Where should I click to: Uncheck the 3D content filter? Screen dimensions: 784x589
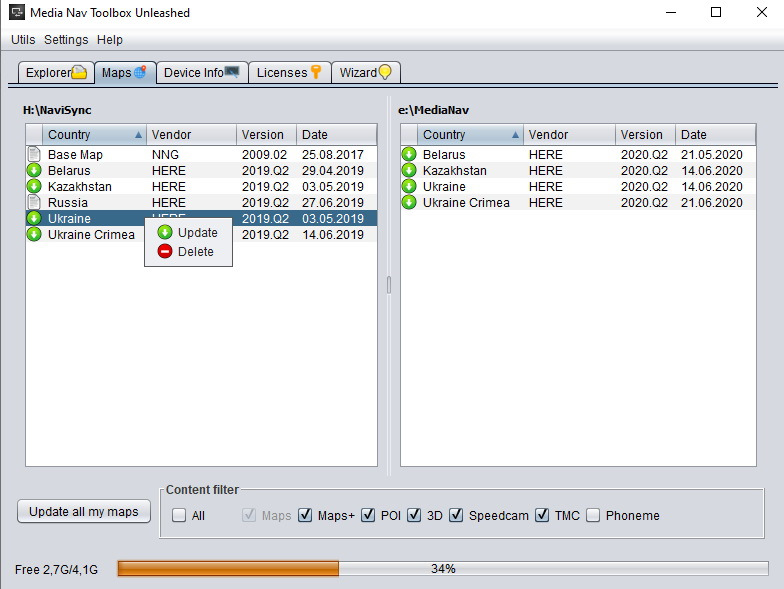pos(414,515)
